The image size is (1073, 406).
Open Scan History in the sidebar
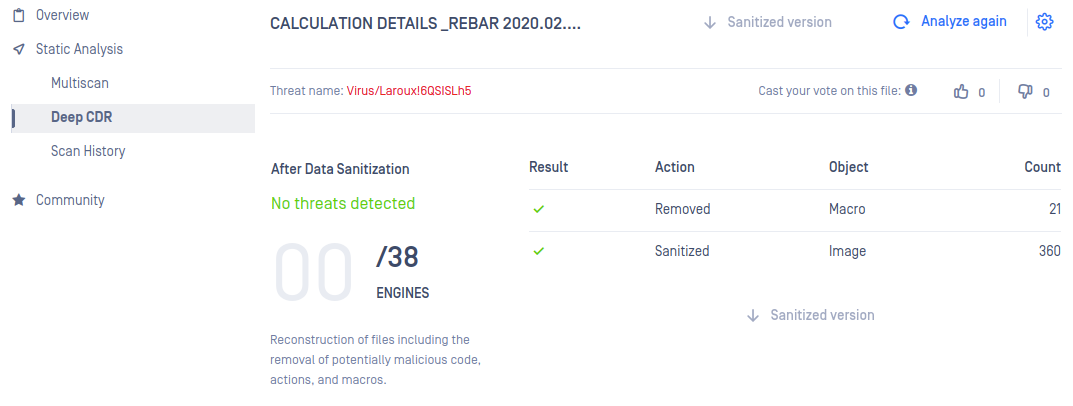88,151
